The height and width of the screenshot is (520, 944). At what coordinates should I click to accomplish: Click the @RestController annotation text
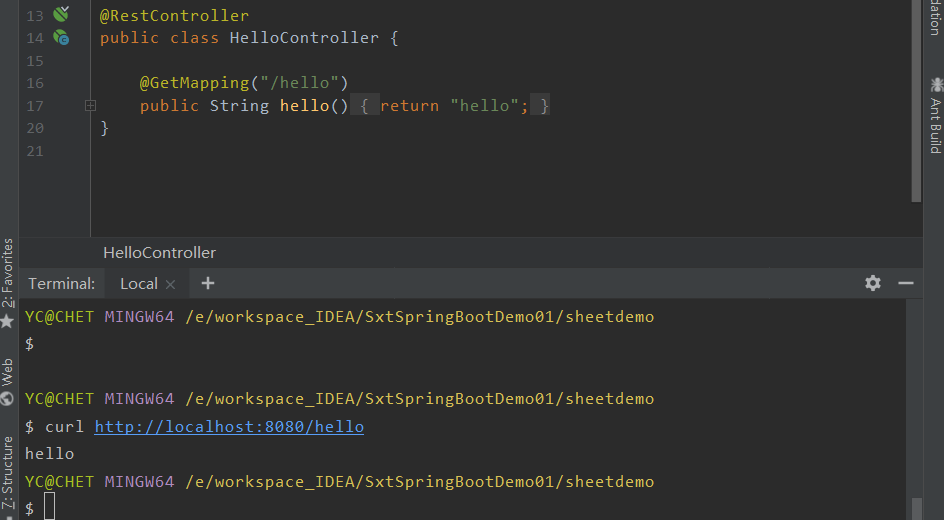tap(174, 16)
